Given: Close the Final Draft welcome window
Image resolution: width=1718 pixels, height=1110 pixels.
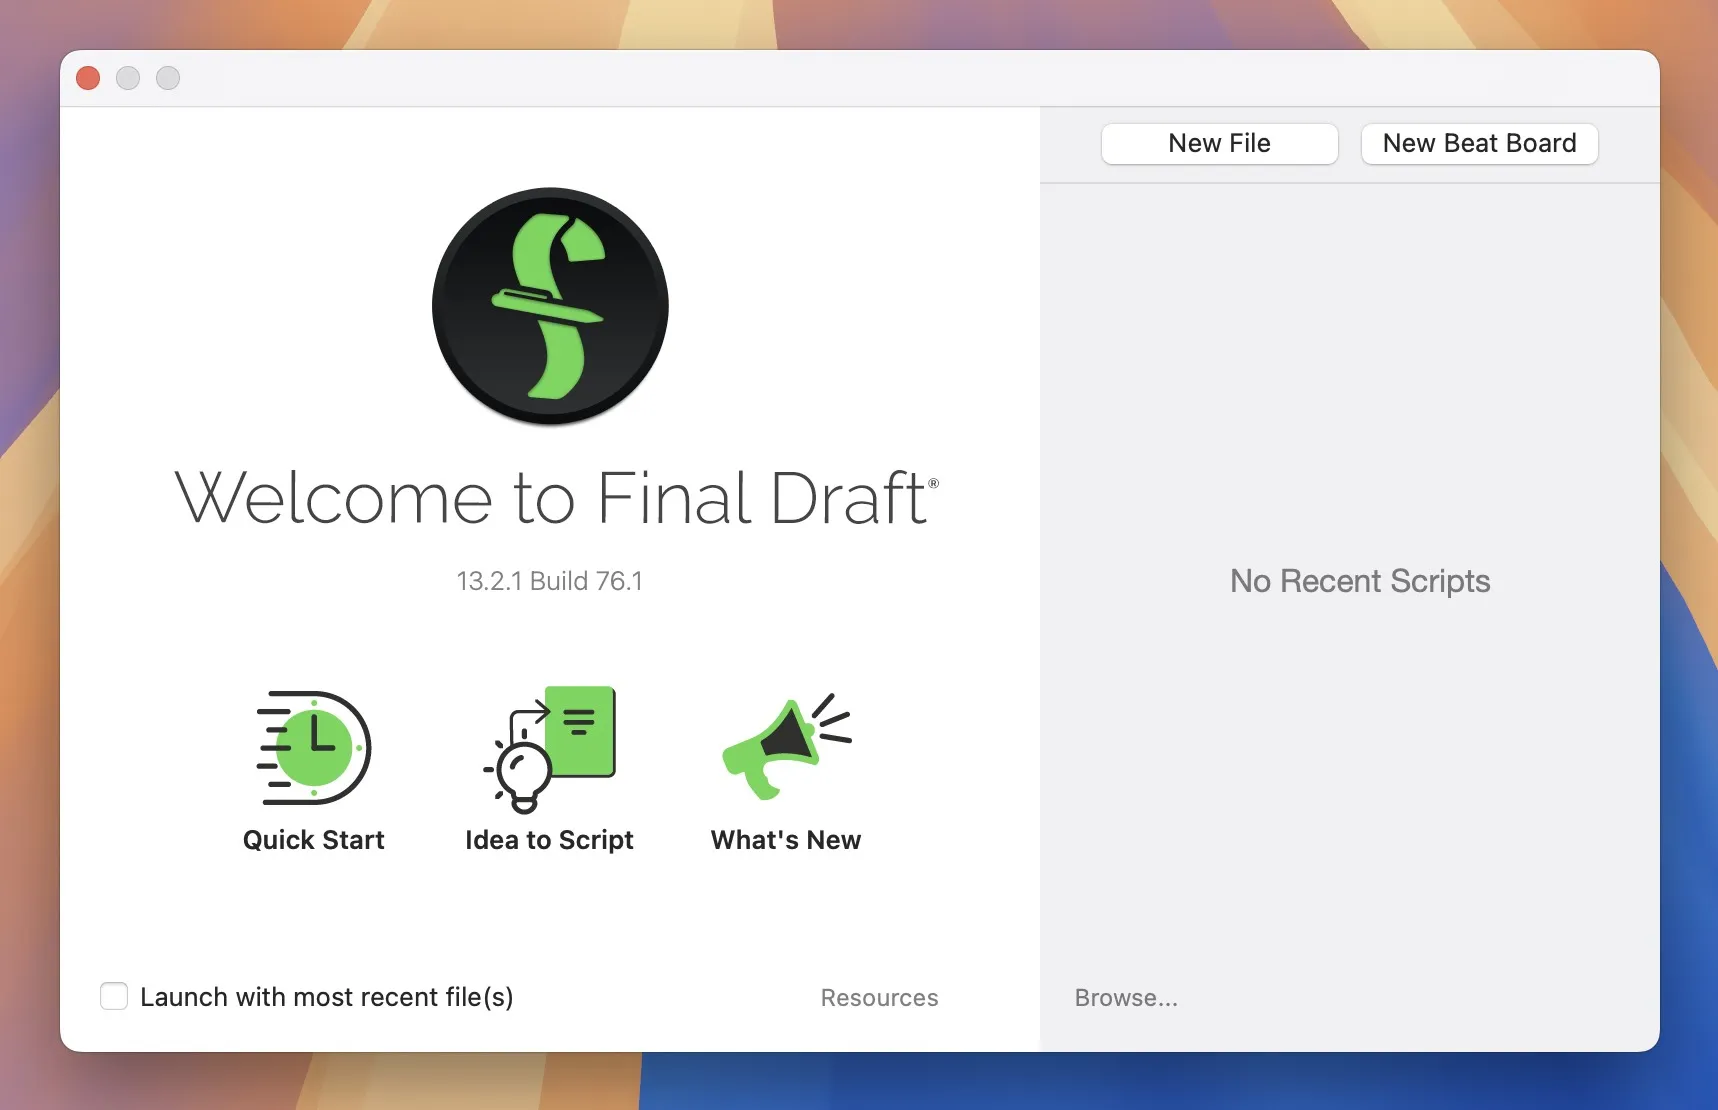Looking at the screenshot, I should pos(88,78).
